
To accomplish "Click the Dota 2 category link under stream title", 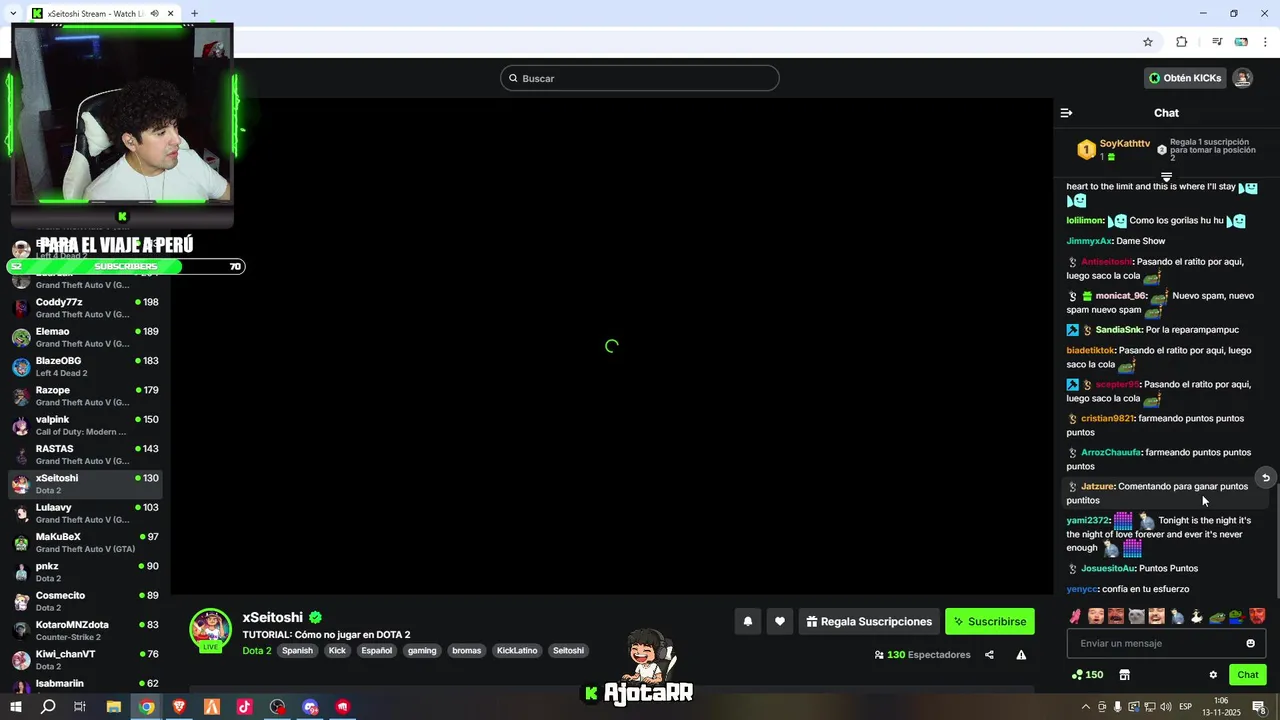I will (x=257, y=650).
